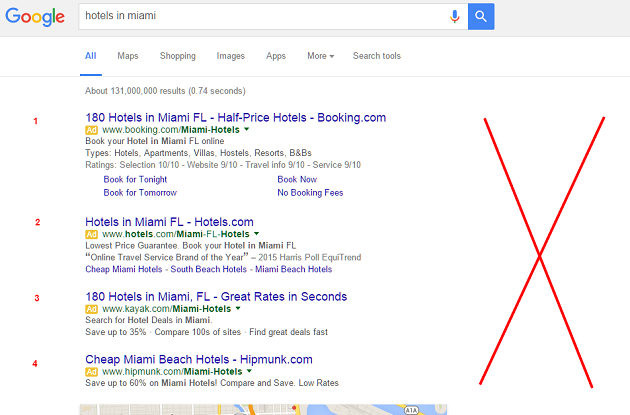Switch to the Shopping tab
The width and height of the screenshot is (630, 415).
coord(178,56)
